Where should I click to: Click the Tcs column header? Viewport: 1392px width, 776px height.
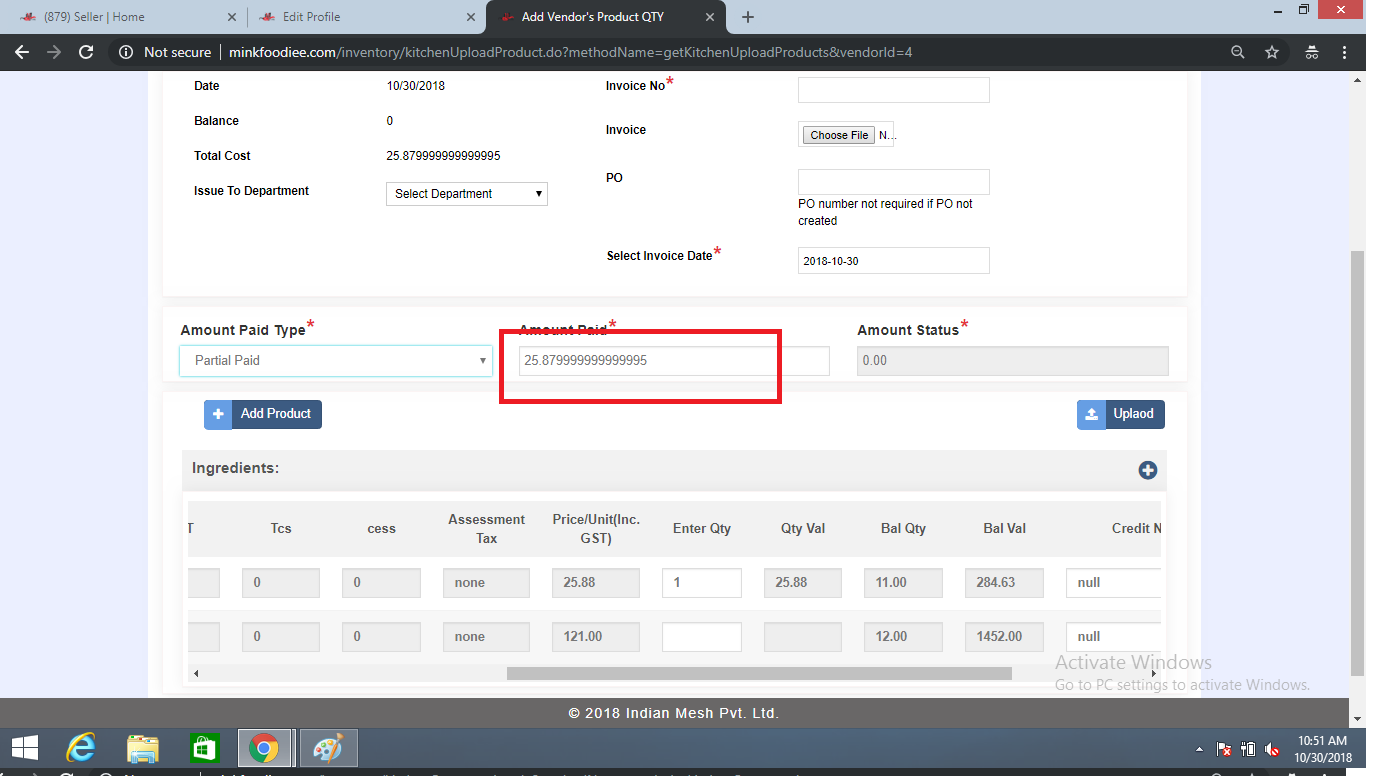281,529
